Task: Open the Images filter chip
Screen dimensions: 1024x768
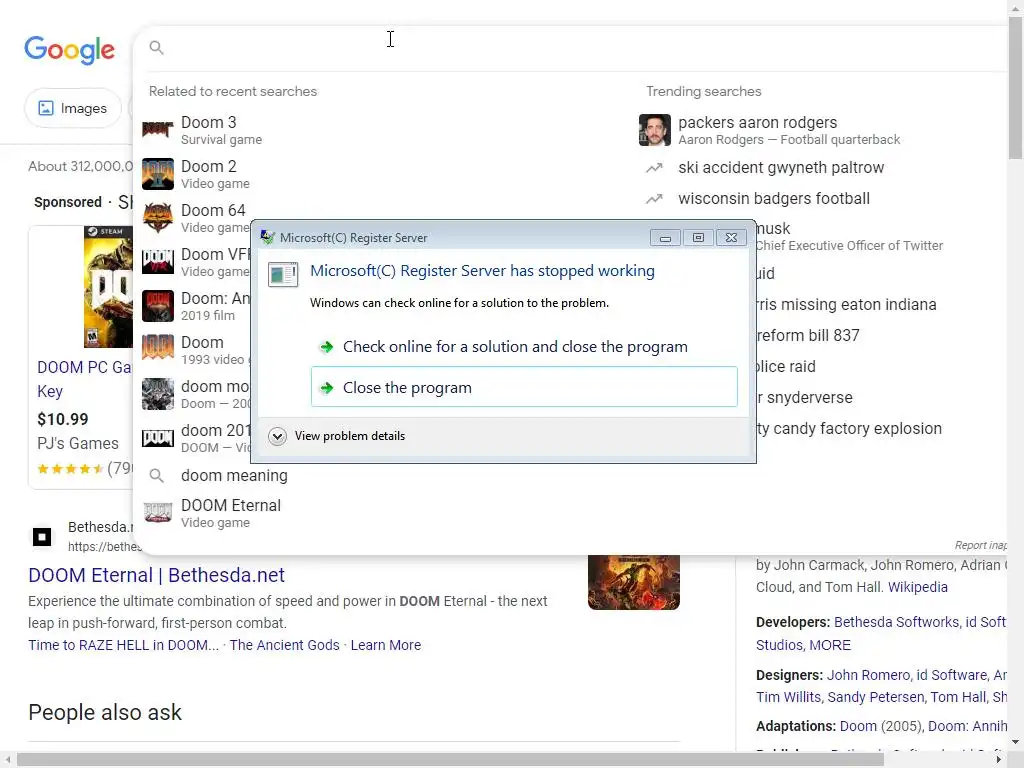Action: (x=72, y=108)
